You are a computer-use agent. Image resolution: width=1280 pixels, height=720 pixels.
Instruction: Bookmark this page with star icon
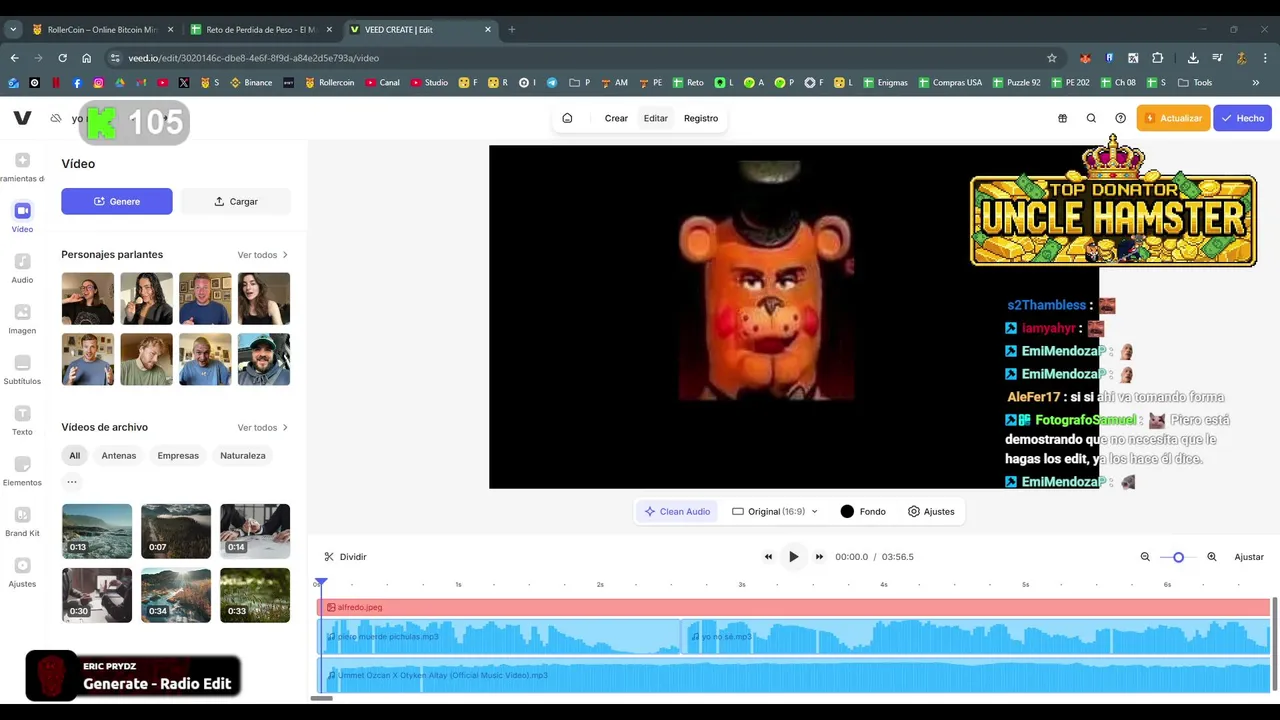tap(1051, 58)
